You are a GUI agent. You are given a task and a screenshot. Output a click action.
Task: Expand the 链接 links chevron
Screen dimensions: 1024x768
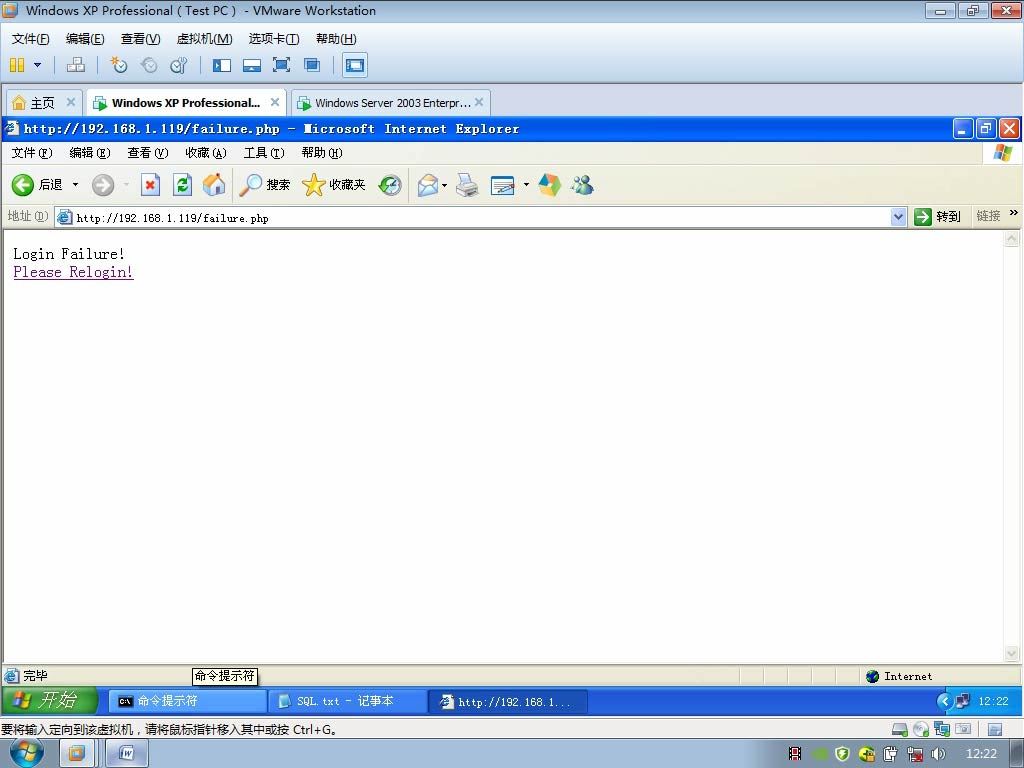point(1014,213)
